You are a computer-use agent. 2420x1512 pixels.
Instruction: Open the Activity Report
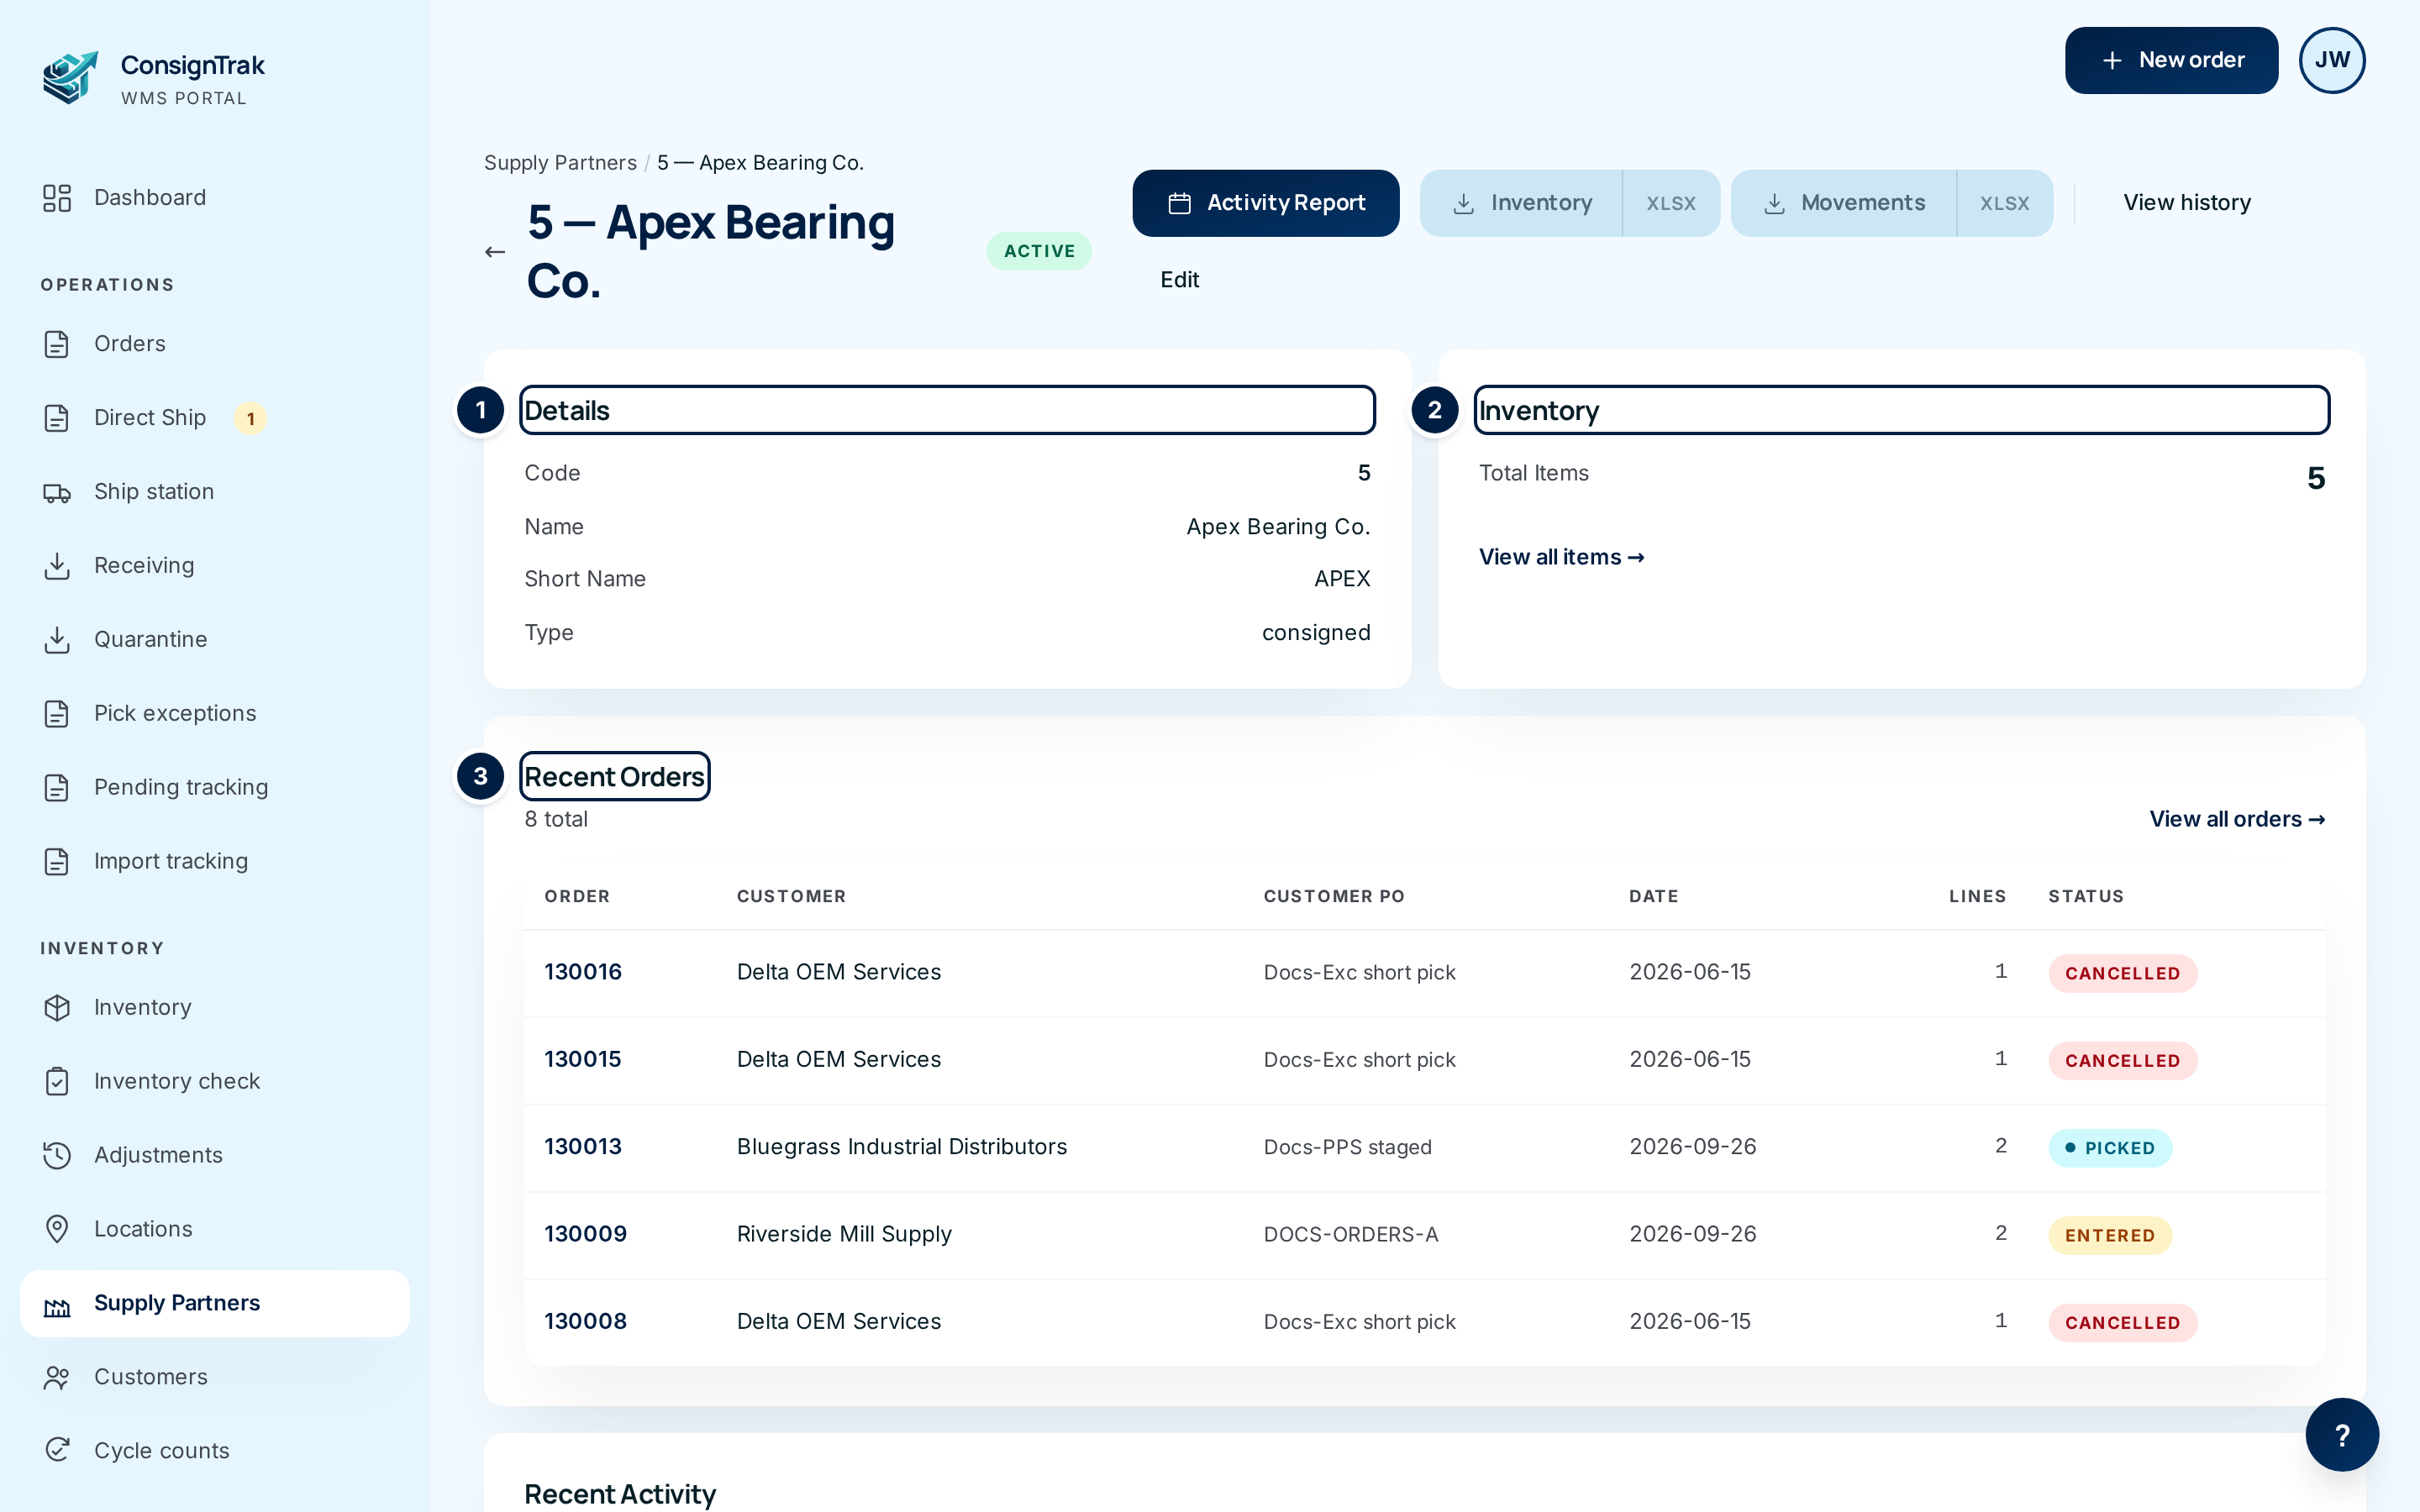1265,203
